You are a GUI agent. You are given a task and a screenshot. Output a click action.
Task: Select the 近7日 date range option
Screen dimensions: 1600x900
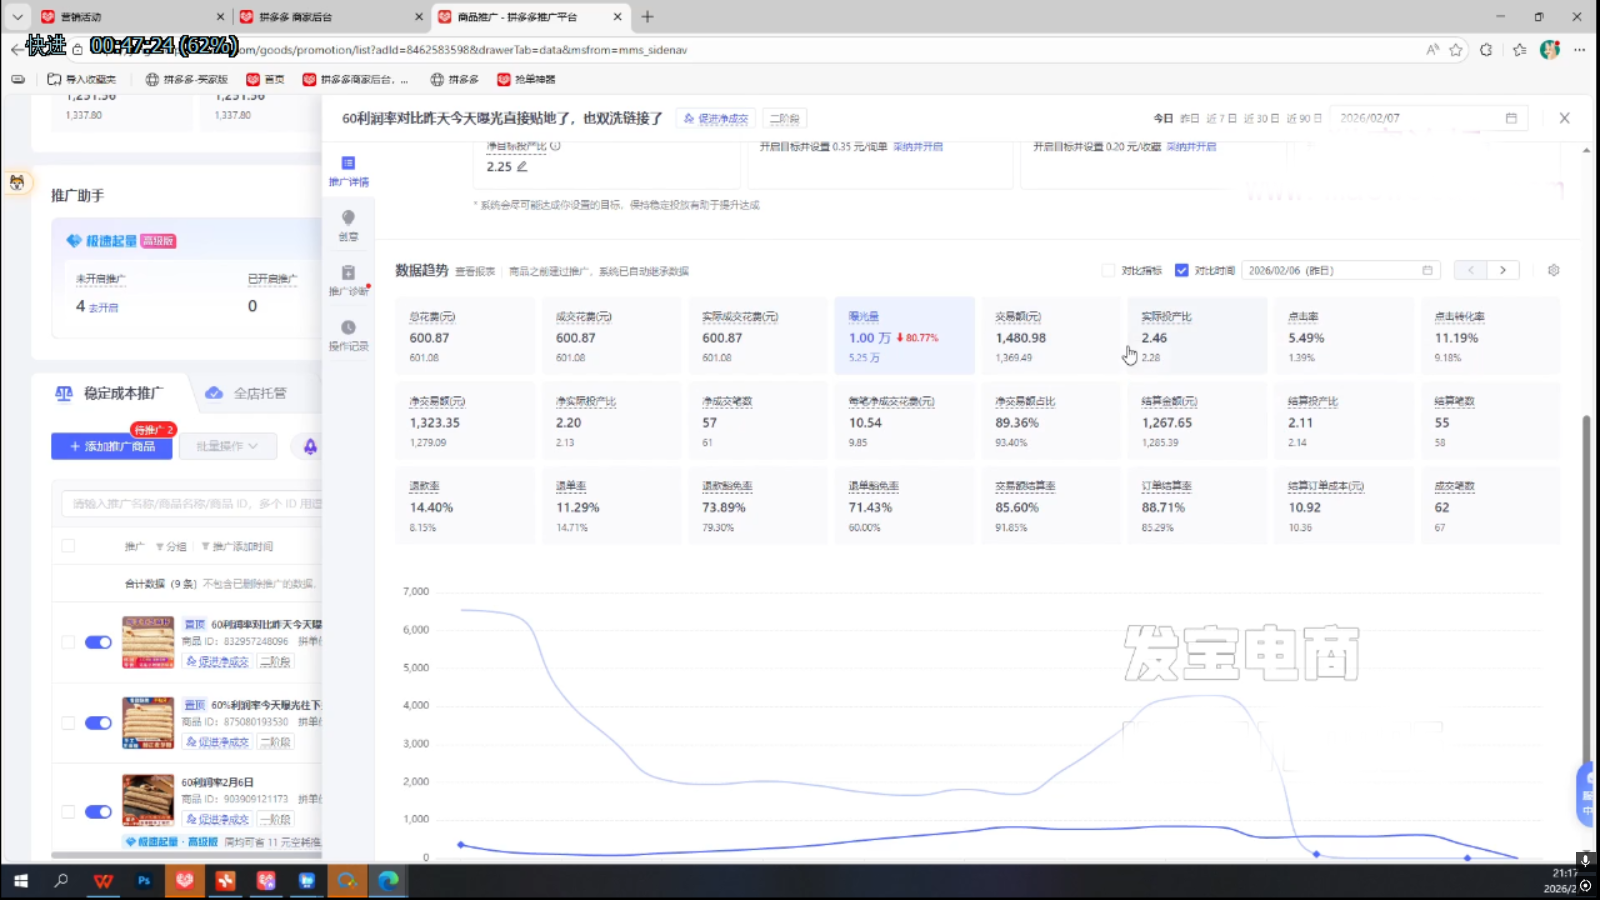1221,118
